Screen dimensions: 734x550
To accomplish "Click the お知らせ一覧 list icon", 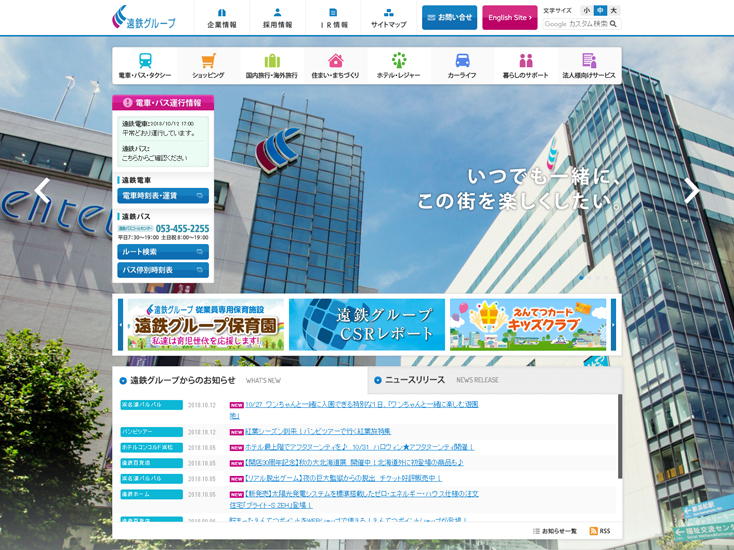I will coord(536,531).
